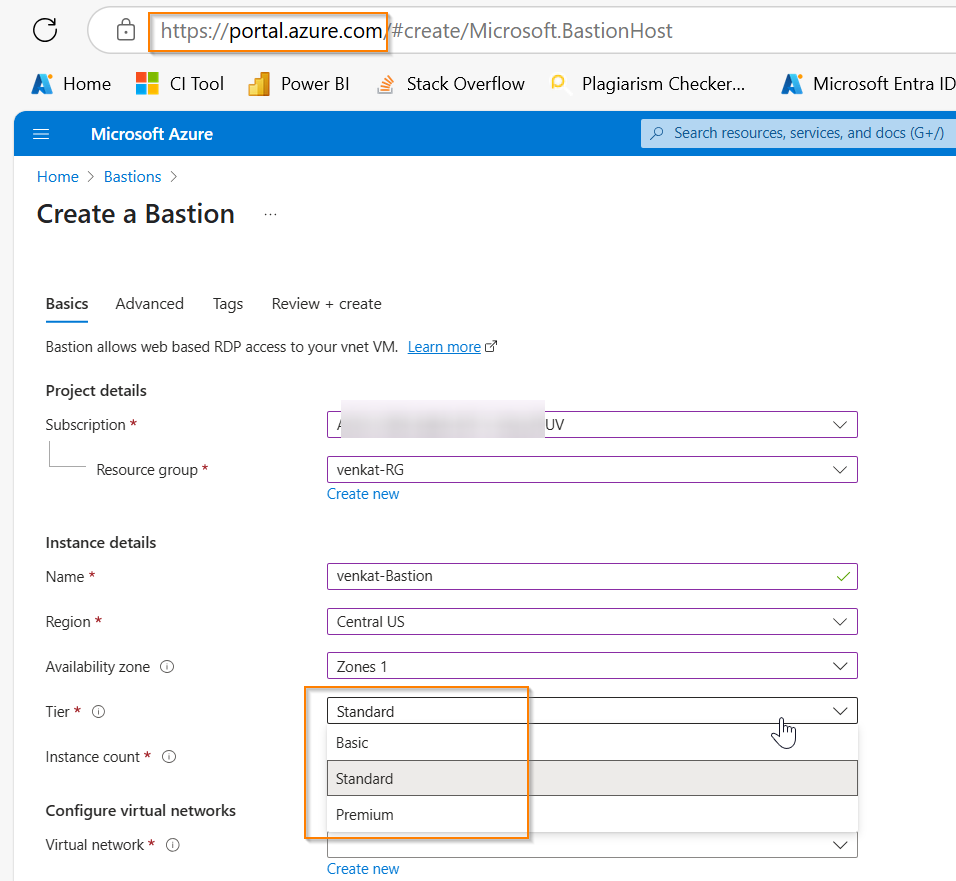
Task: Select the Basic tier option
Action: pos(592,743)
